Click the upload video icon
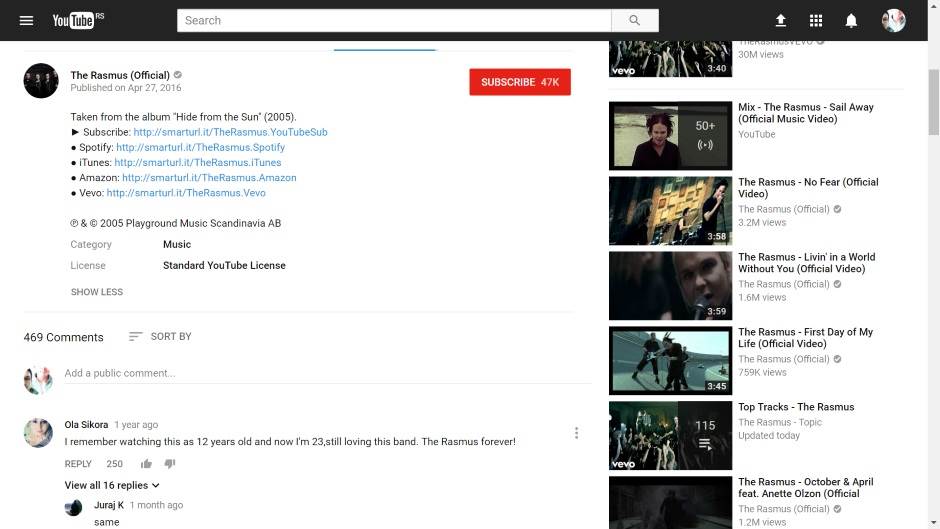This screenshot has height=529, width=940. pos(781,20)
